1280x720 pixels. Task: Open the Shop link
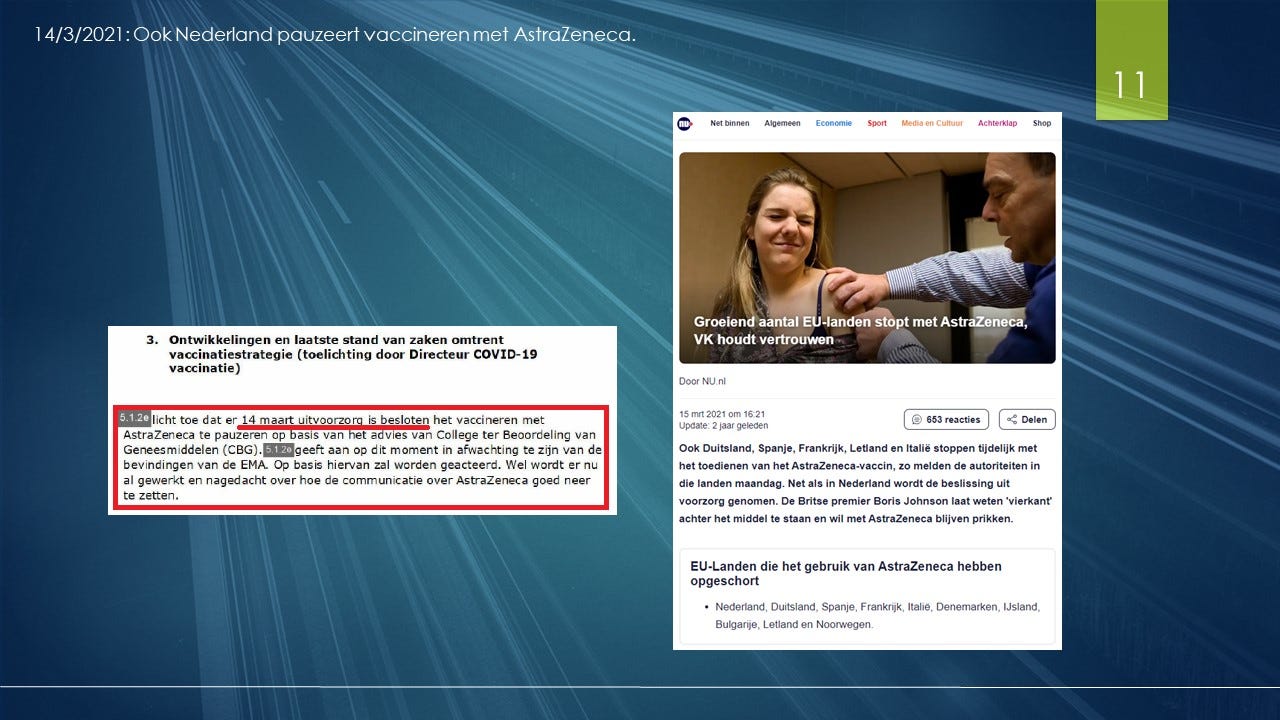point(1042,123)
